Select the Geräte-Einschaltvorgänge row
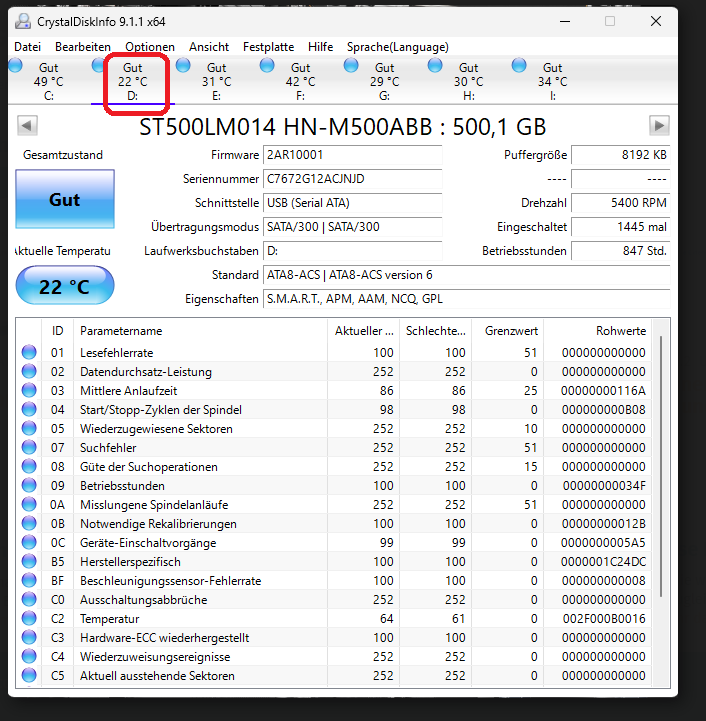 pyautogui.click(x=333, y=543)
